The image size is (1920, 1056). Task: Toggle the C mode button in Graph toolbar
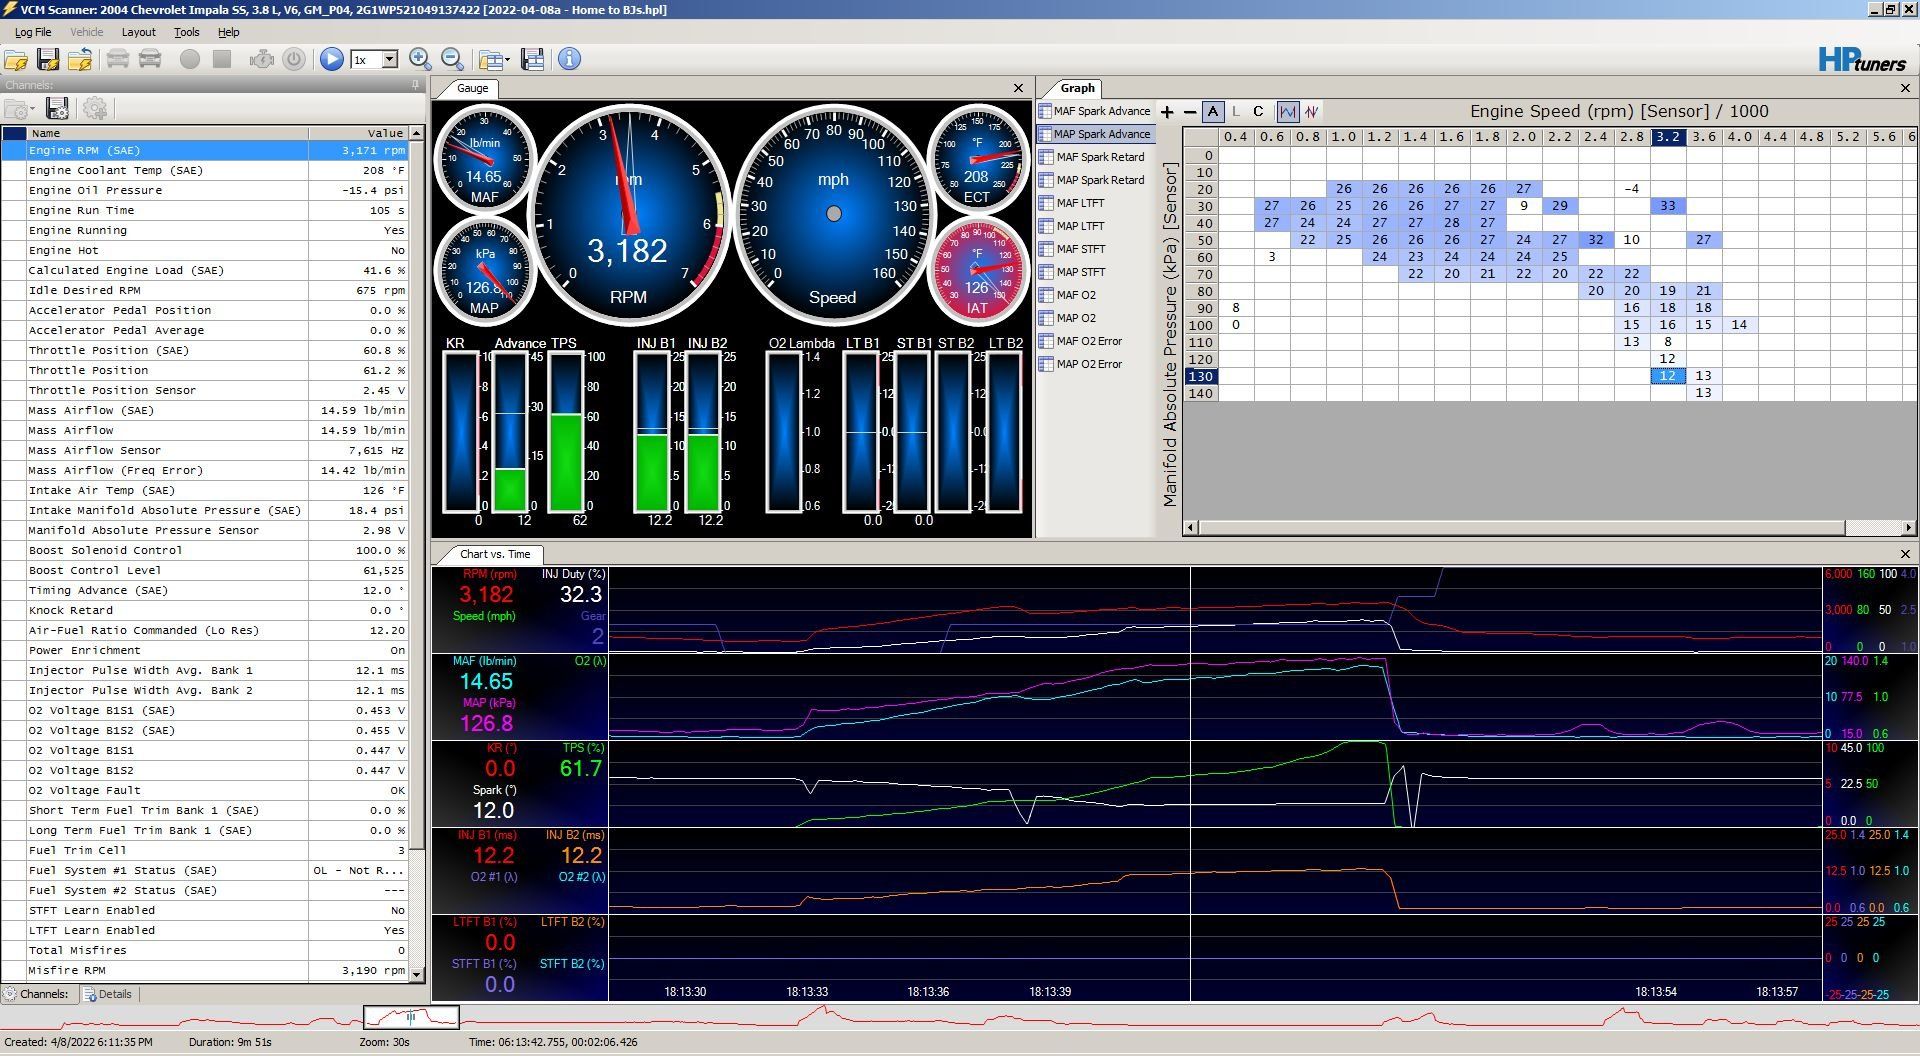1258,112
